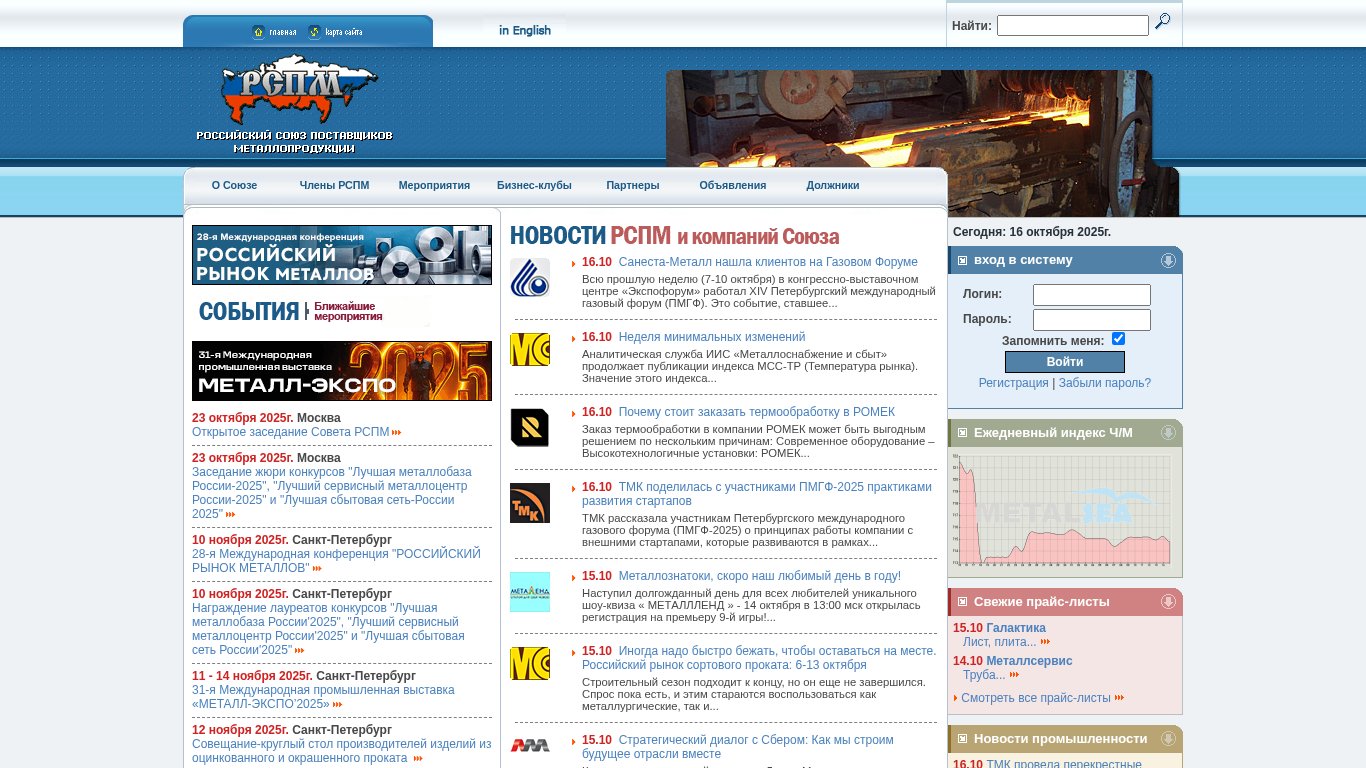Click logo beside Неделя минимальных изменений
The height and width of the screenshot is (768, 1366).
coord(530,350)
